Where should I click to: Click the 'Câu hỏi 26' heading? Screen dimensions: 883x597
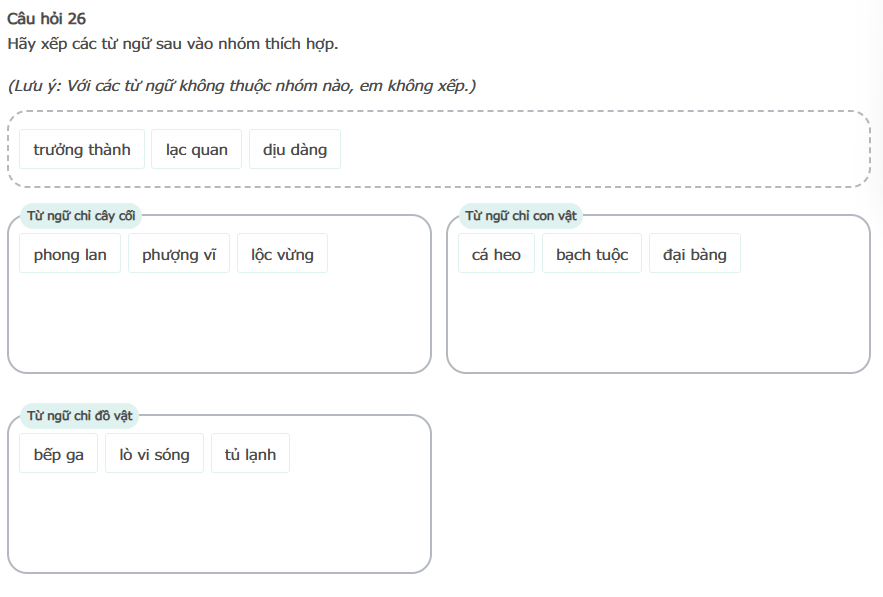point(46,19)
